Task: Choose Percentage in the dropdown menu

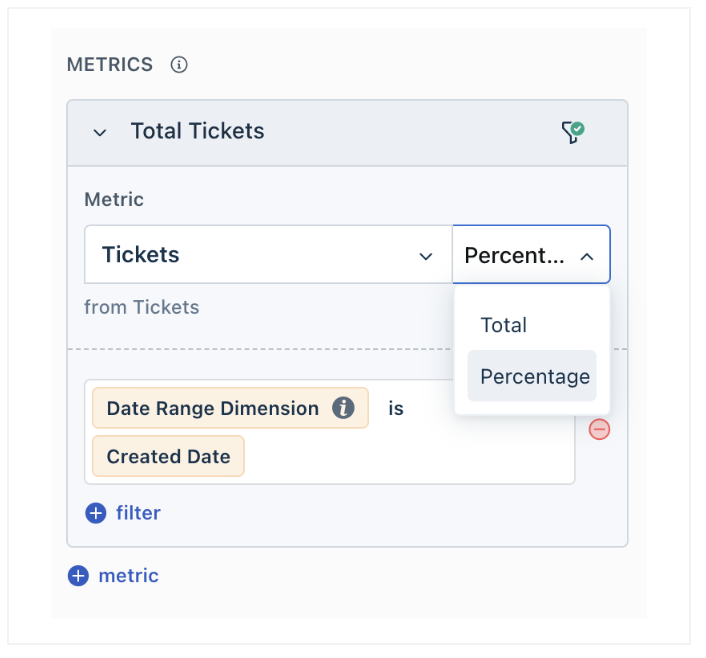Action: click(x=534, y=377)
